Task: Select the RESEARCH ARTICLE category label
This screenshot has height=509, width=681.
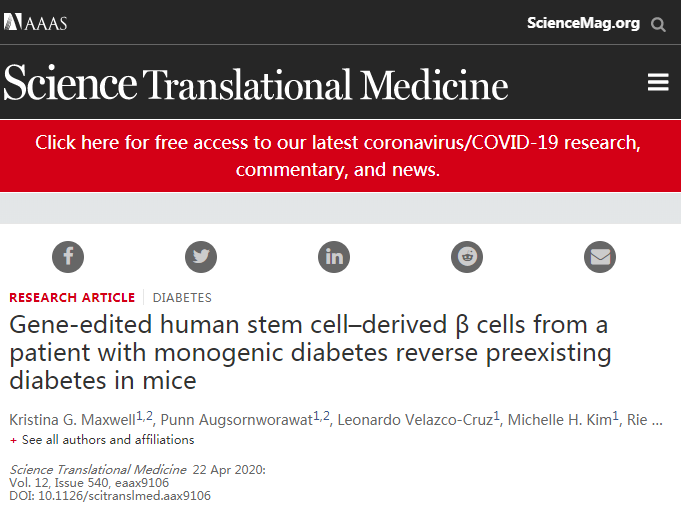Action: (x=72, y=297)
